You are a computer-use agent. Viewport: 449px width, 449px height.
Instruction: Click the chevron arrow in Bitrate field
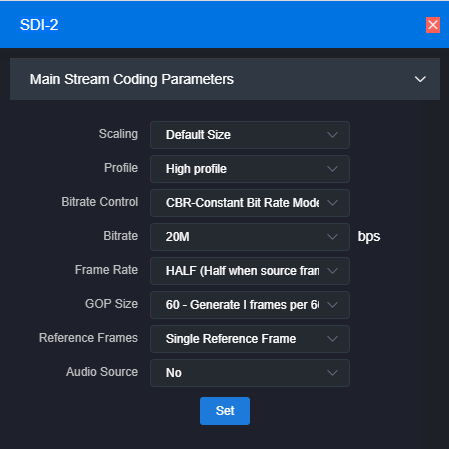coord(332,237)
